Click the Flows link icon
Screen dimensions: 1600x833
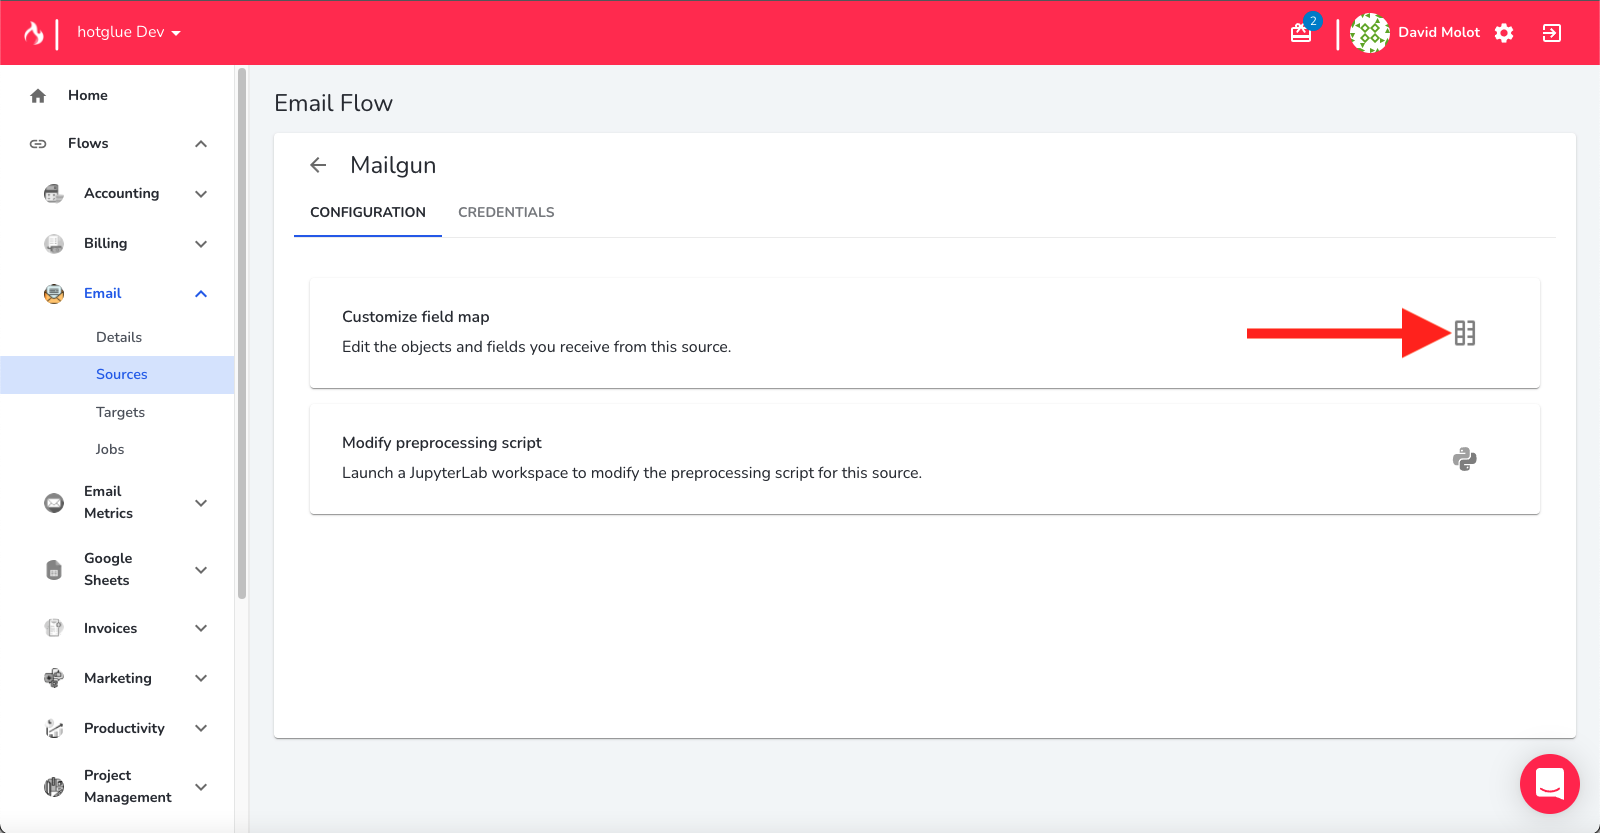click(38, 144)
